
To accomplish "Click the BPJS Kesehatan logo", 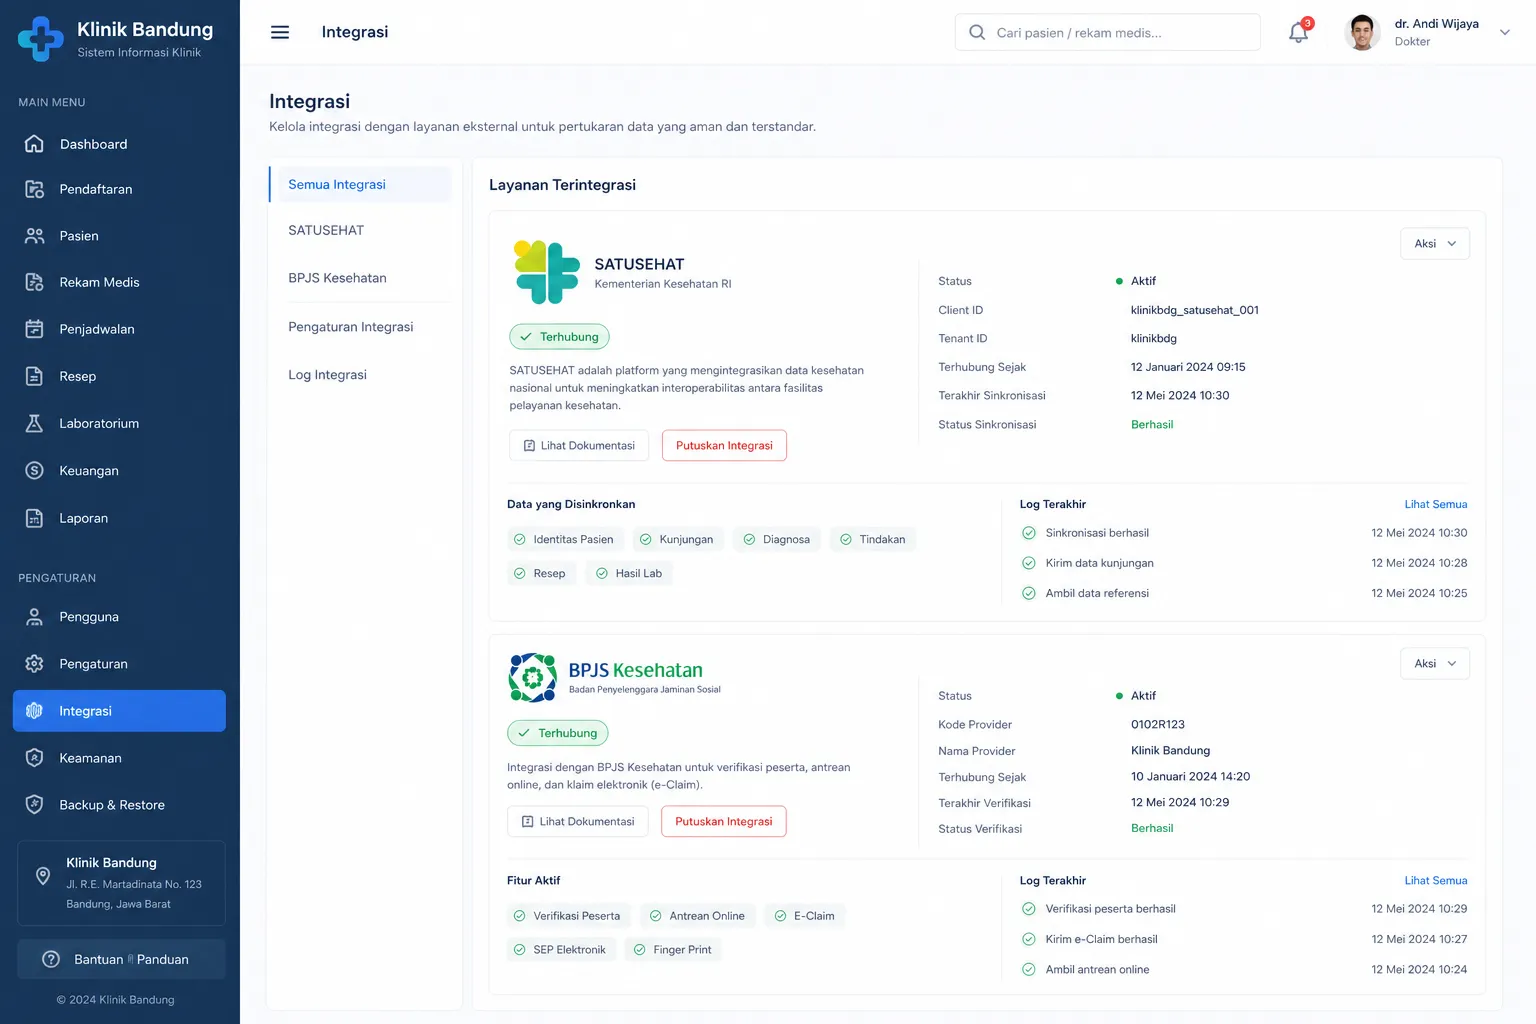I will tap(533, 678).
